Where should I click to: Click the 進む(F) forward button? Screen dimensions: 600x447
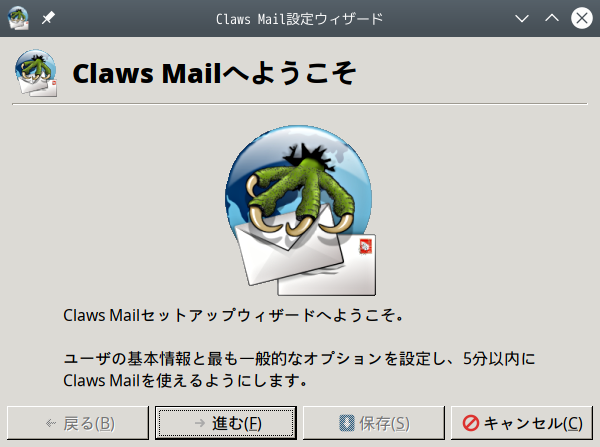226,423
